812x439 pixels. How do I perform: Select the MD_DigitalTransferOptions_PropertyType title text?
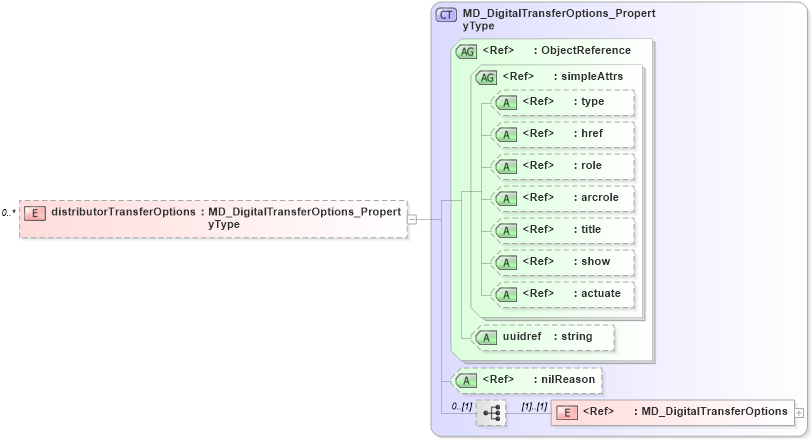click(559, 19)
